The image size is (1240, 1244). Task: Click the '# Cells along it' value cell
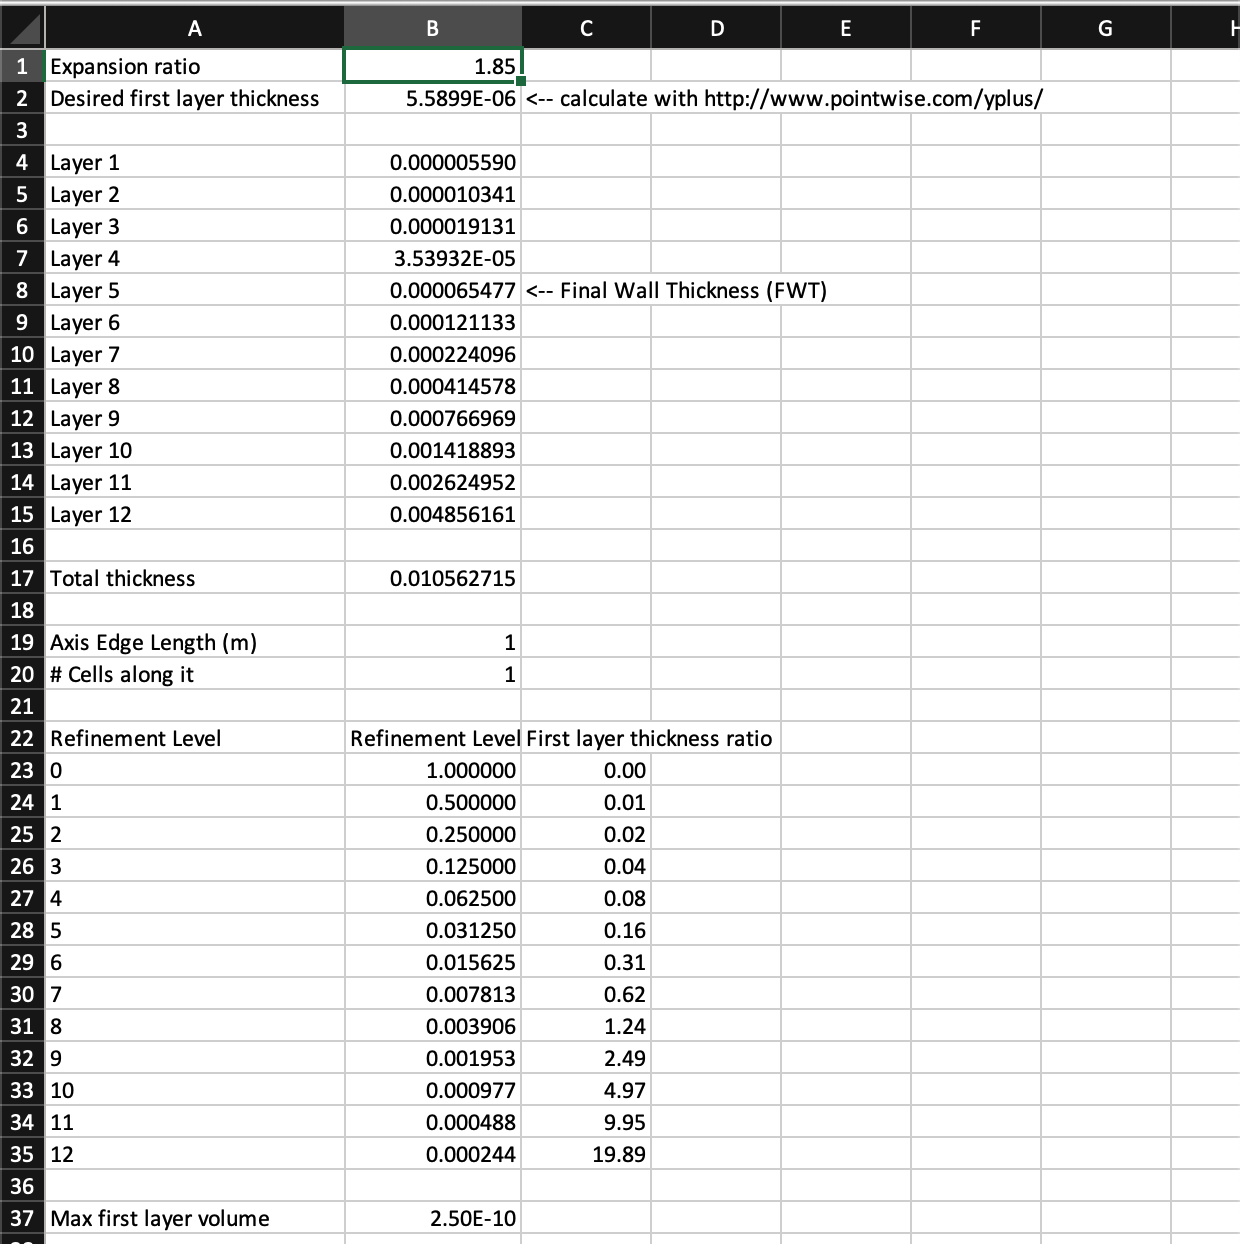(x=433, y=674)
